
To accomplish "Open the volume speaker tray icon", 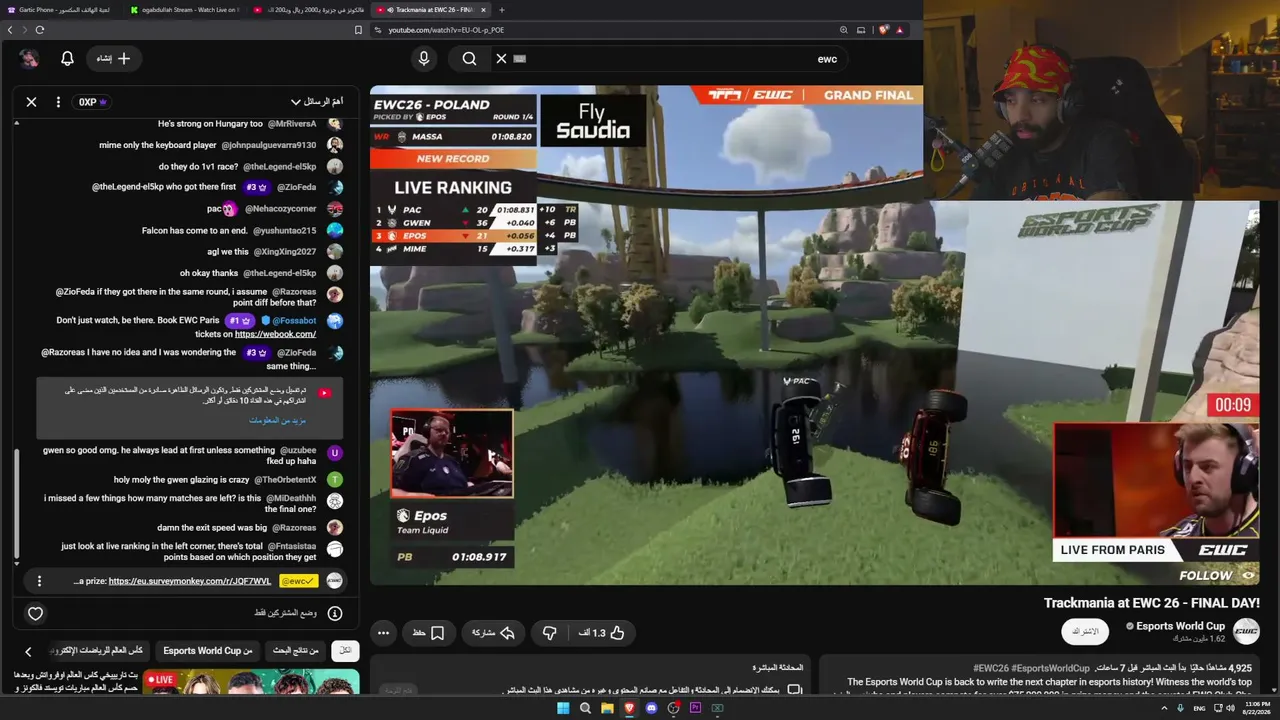I will [x=1230, y=708].
